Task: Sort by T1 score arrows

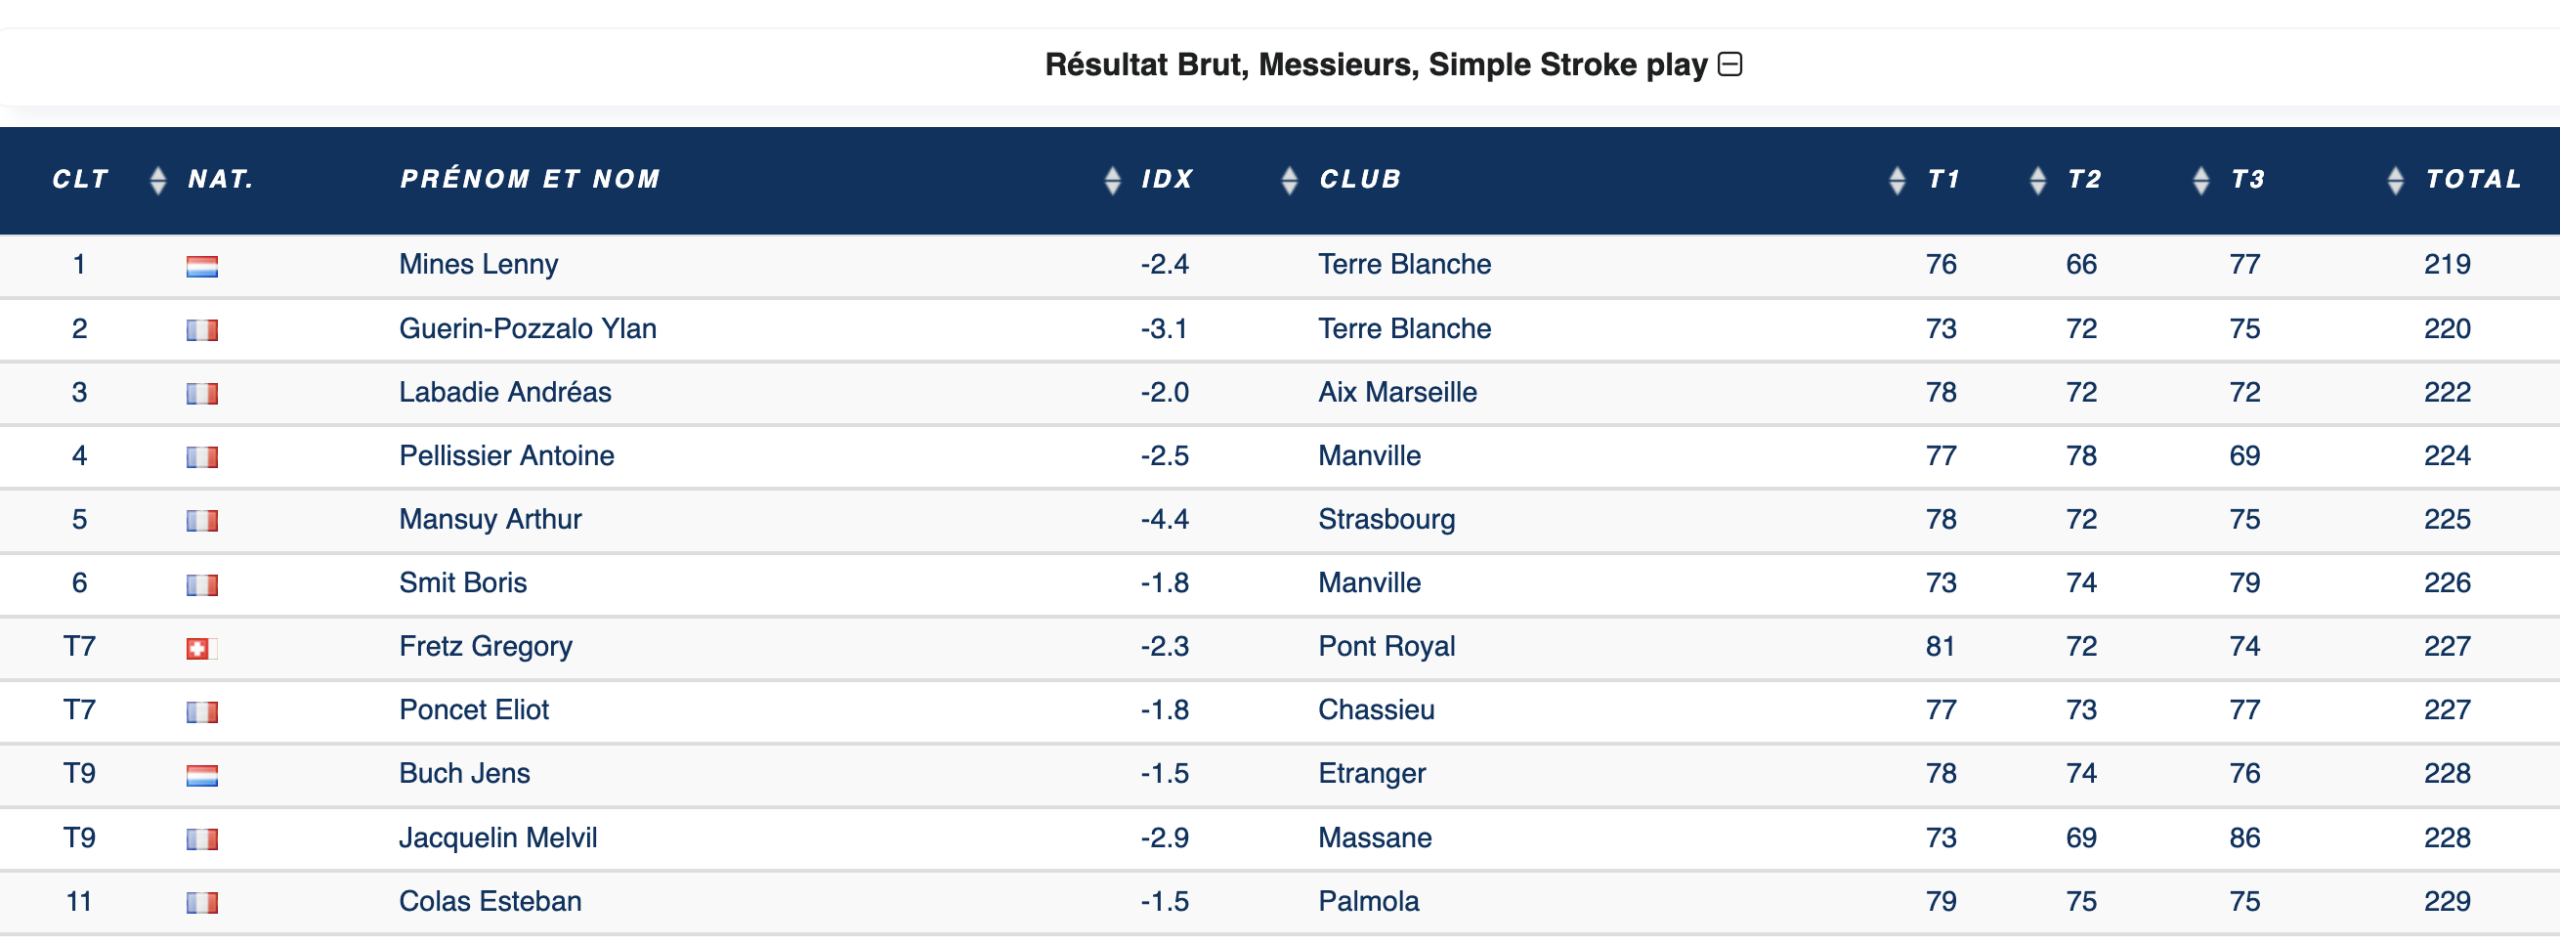Action: pos(2038,180)
